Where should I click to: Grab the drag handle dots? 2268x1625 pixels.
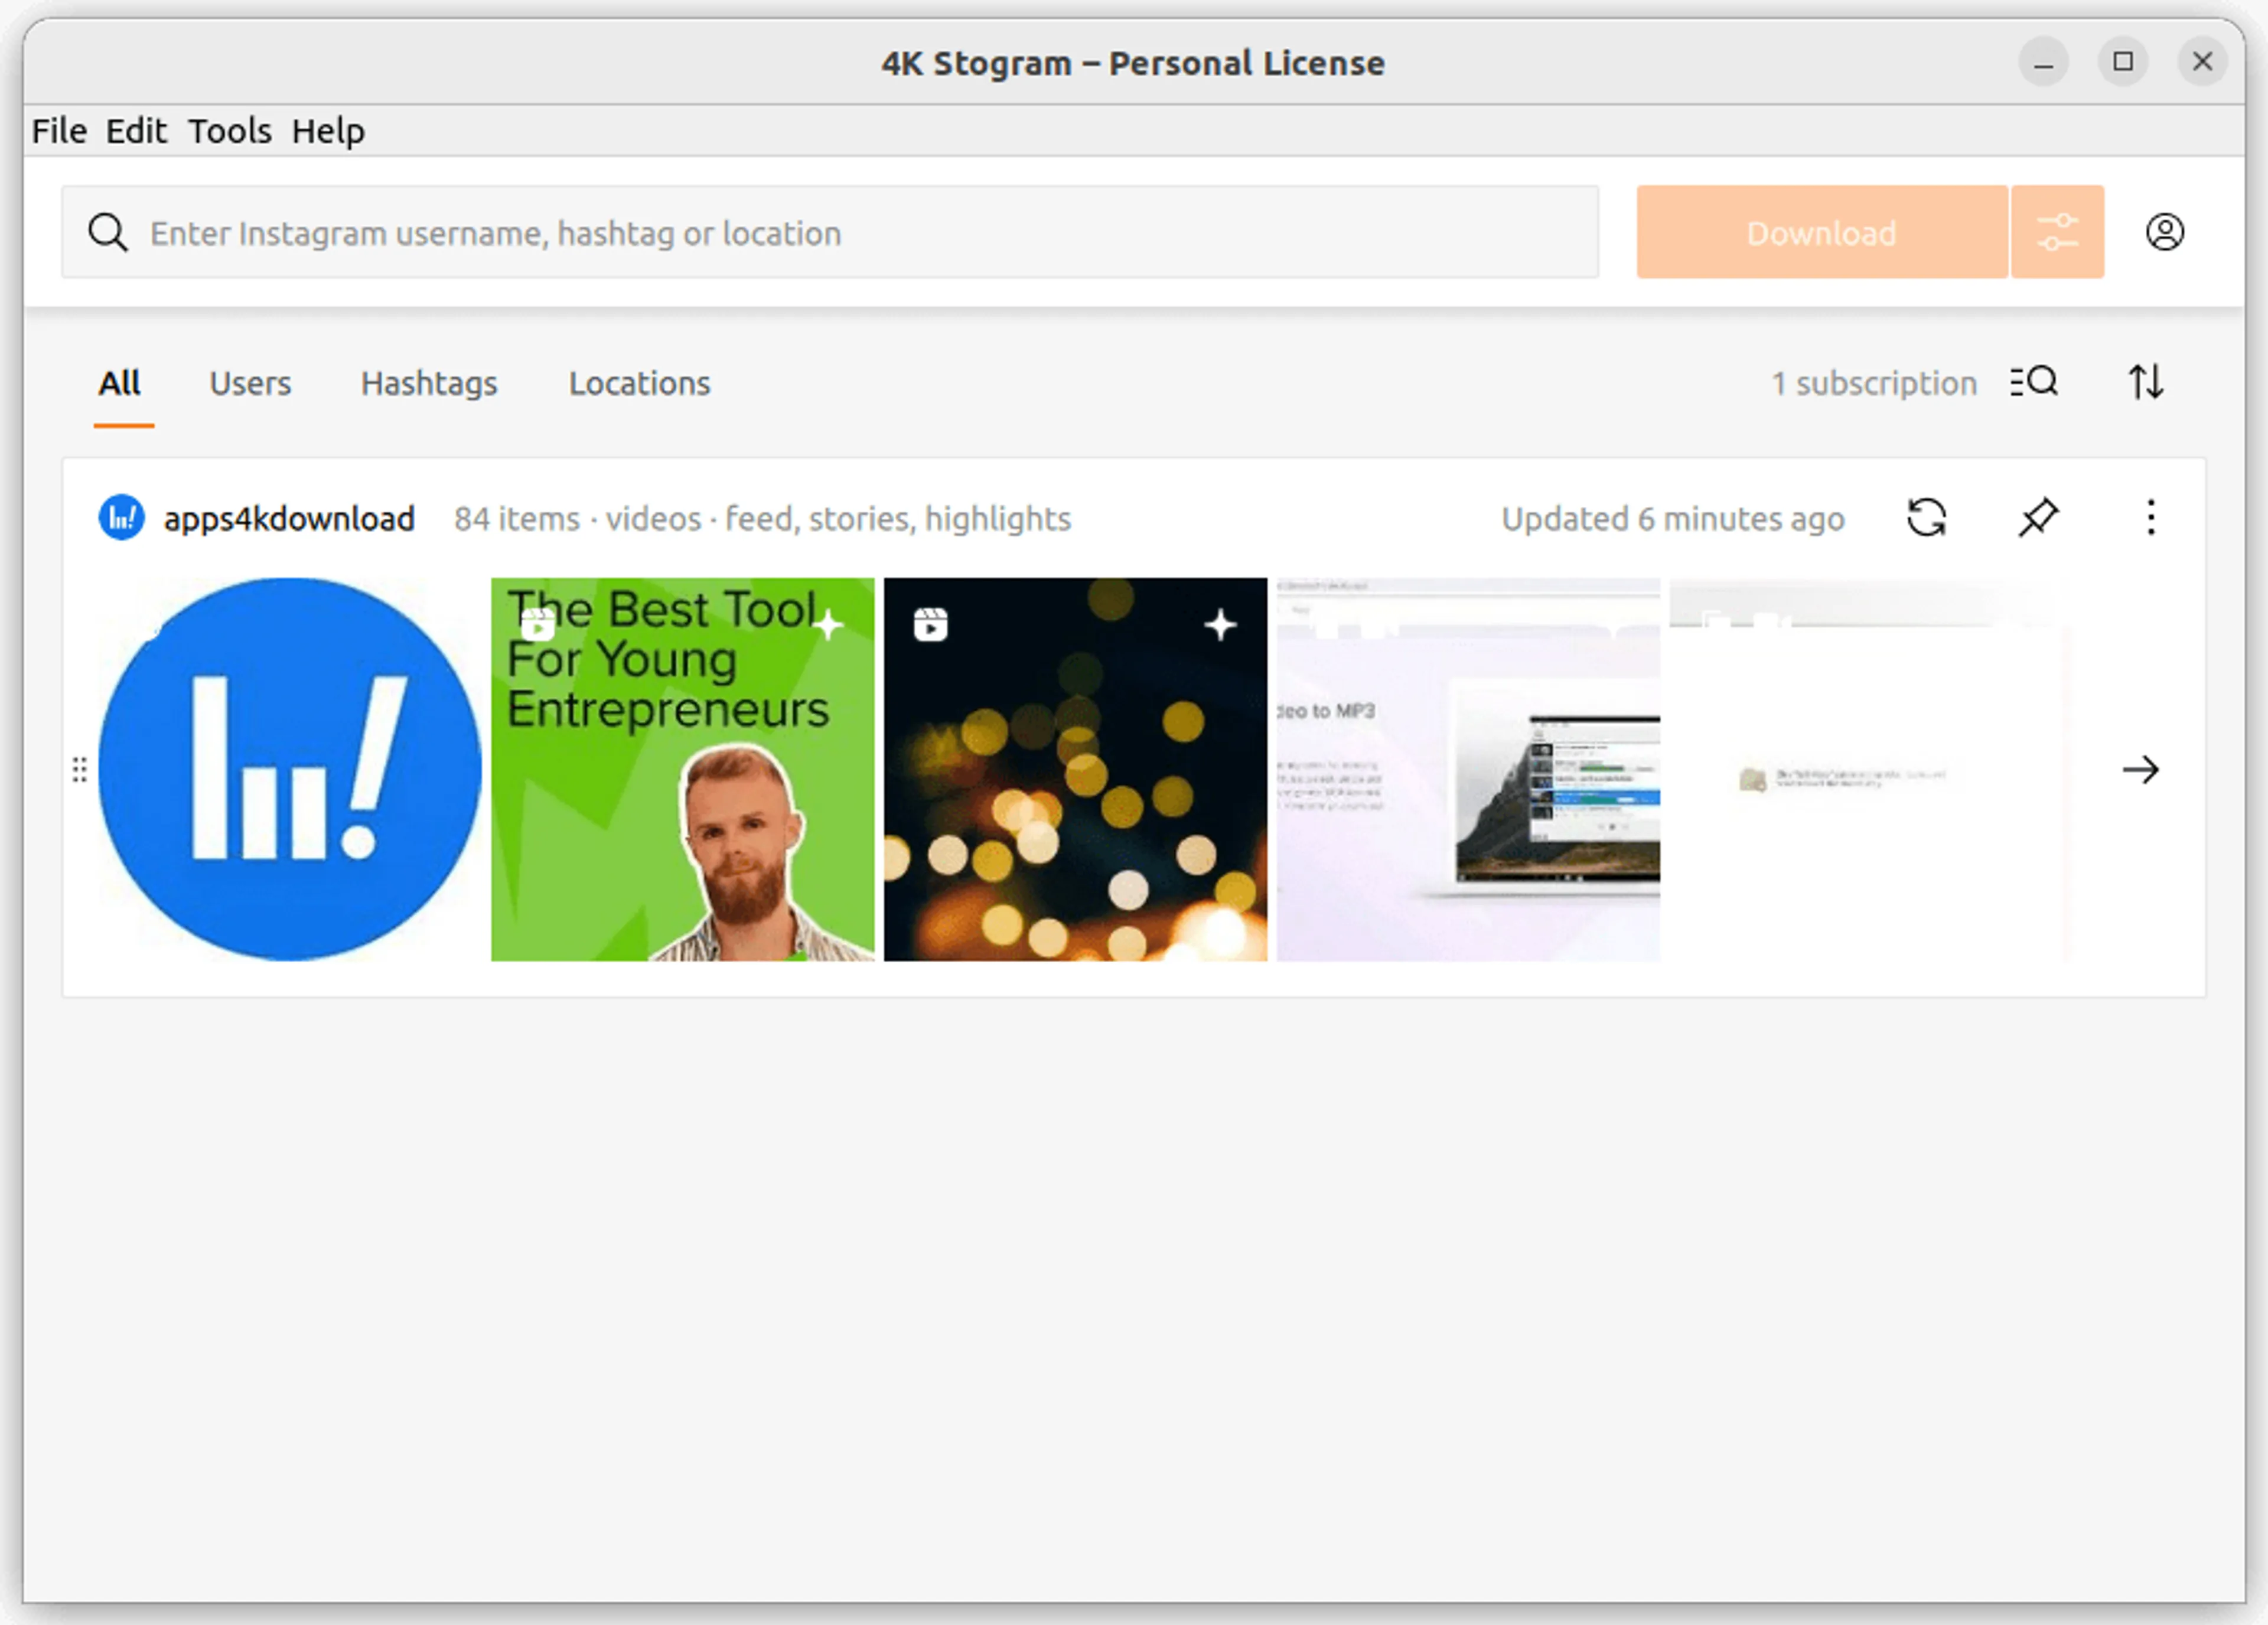coord(80,769)
